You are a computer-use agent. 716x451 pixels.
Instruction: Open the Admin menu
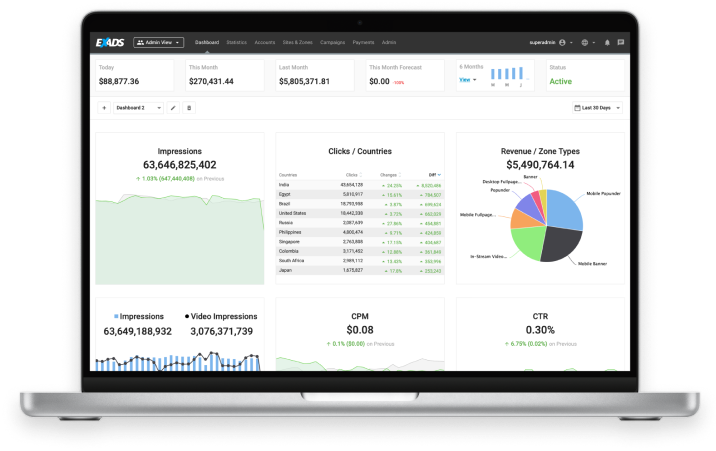tap(389, 42)
